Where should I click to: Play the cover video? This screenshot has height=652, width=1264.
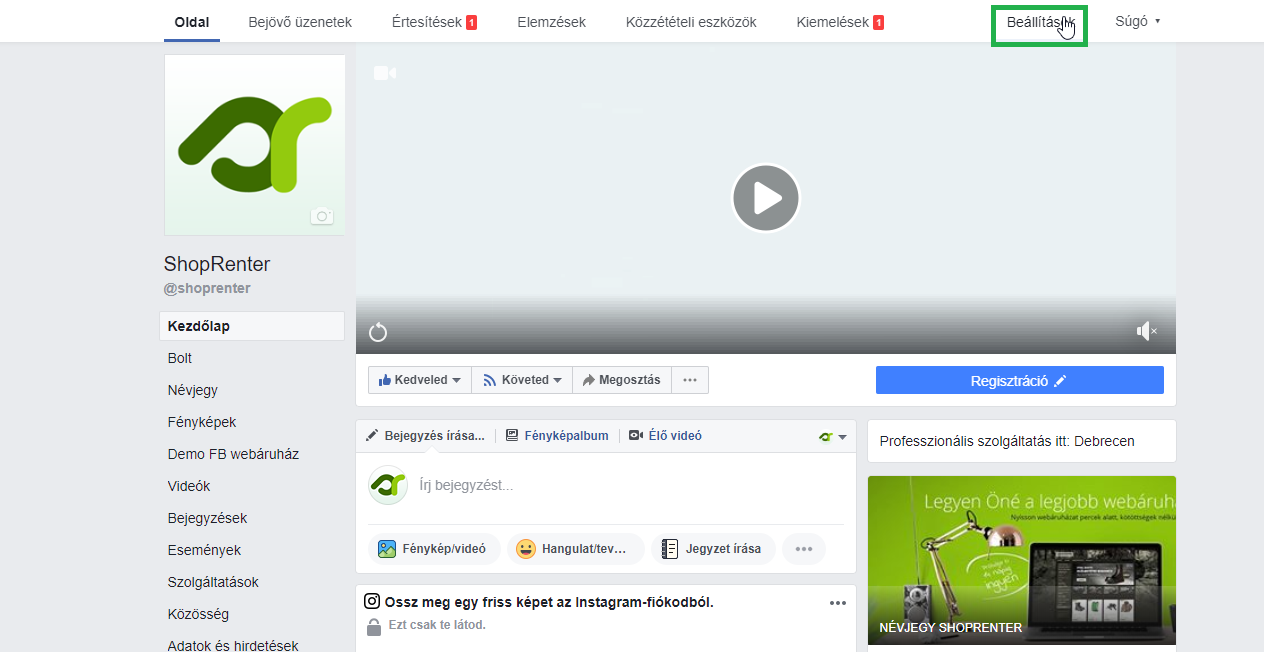click(766, 198)
